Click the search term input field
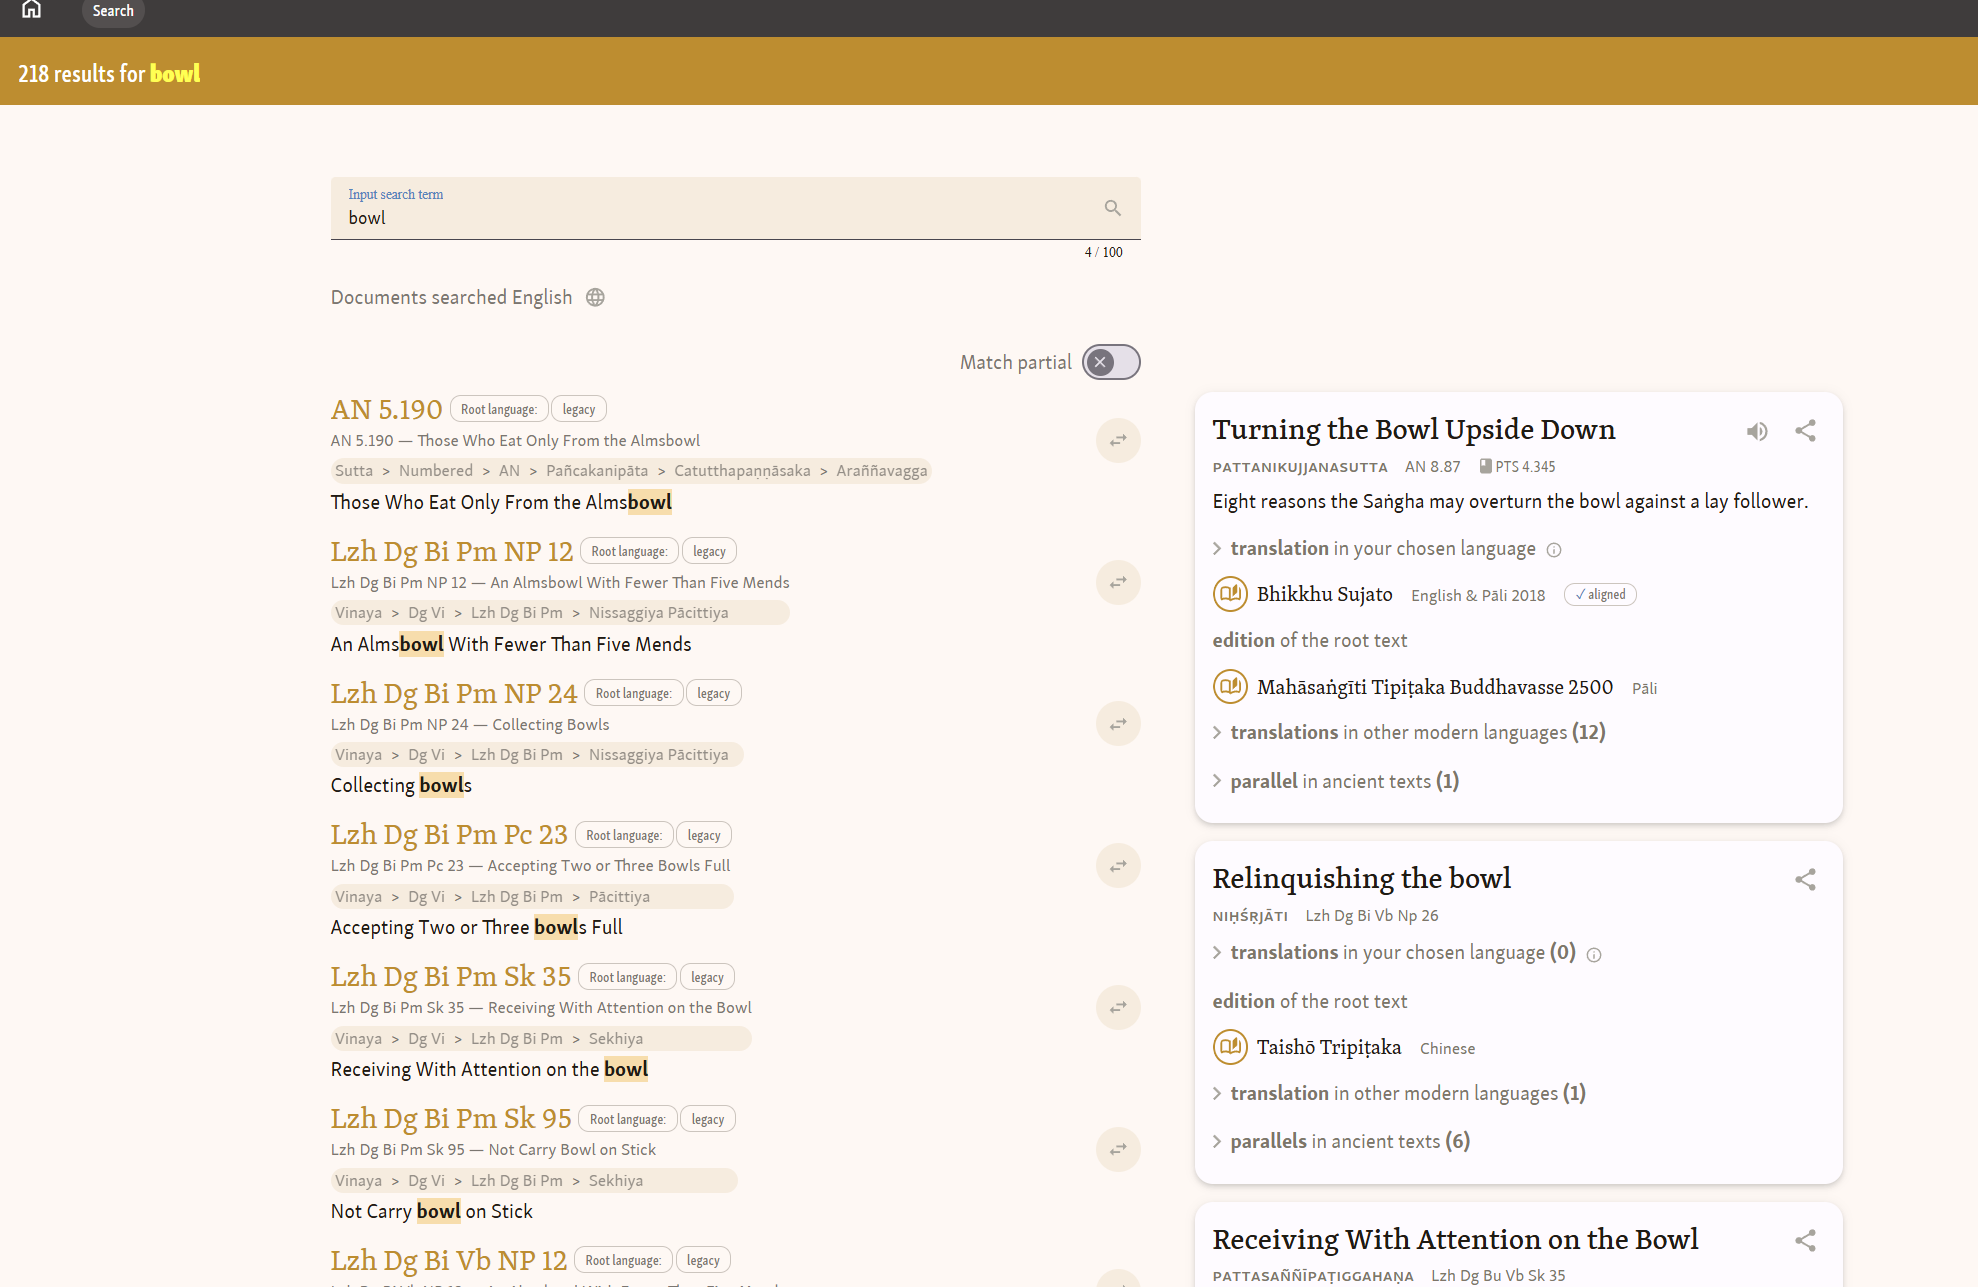This screenshot has width=1978, height=1287. coord(710,218)
